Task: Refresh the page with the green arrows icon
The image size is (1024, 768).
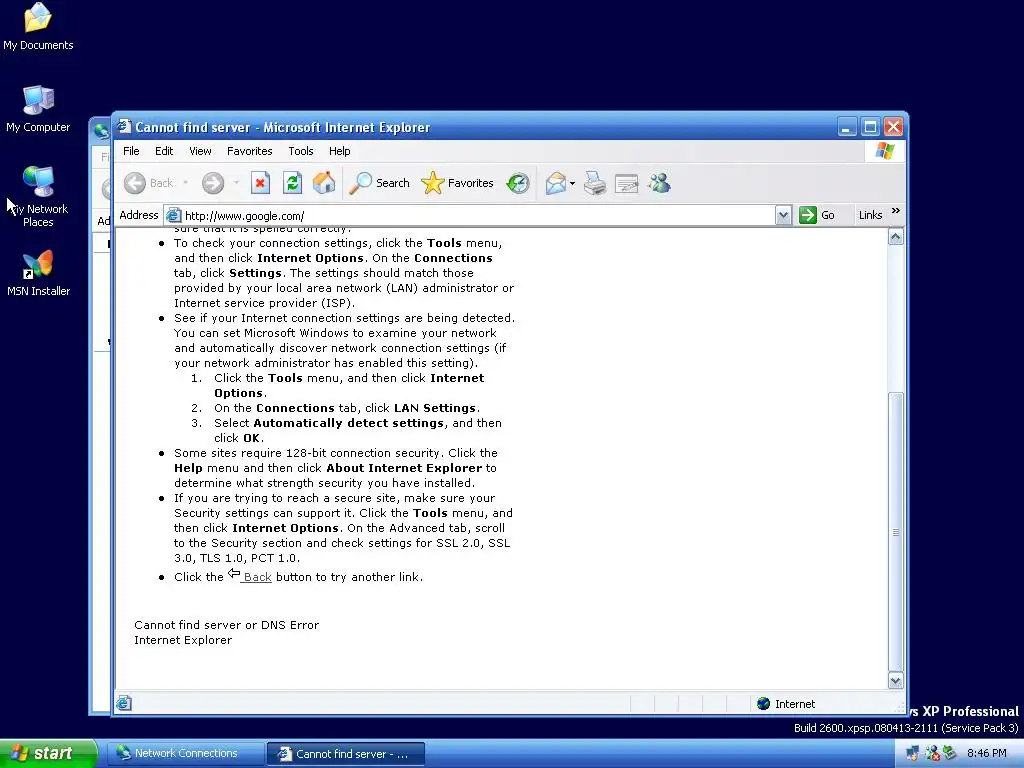Action: pyautogui.click(x=292, y=184)
